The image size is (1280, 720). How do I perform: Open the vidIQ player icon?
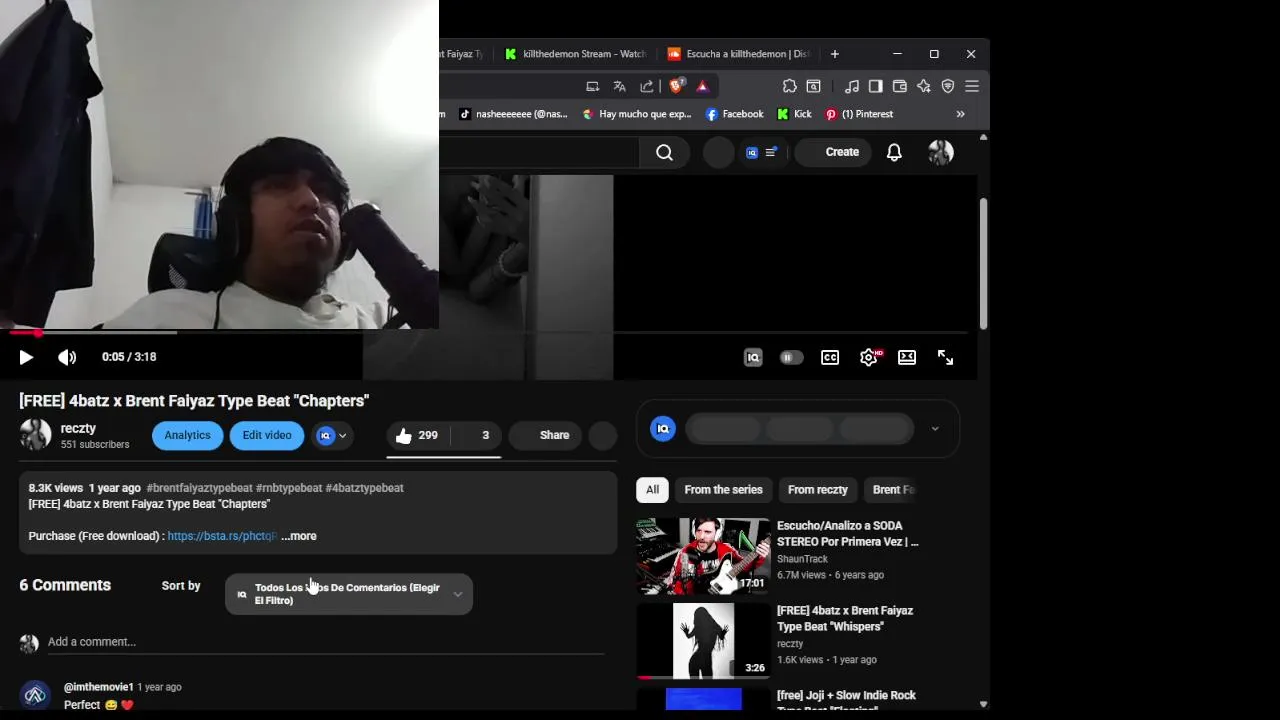click(753, 357)
